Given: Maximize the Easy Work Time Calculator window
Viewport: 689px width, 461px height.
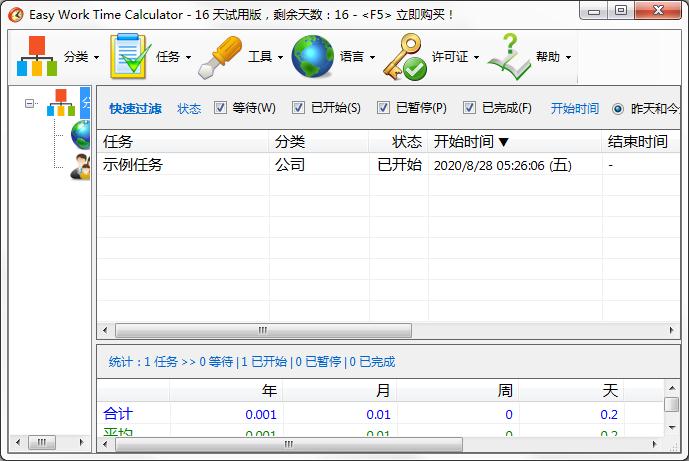Looking at the screenshot, I should pos(621,11).
